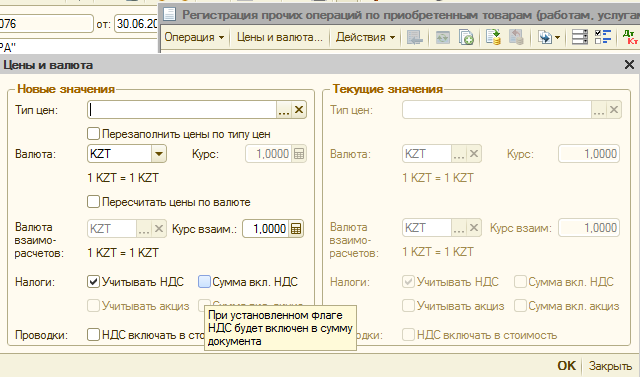Uncheck Учитывать НДС under new values
The width and height of the screenshot is (640, 377).
93,282
